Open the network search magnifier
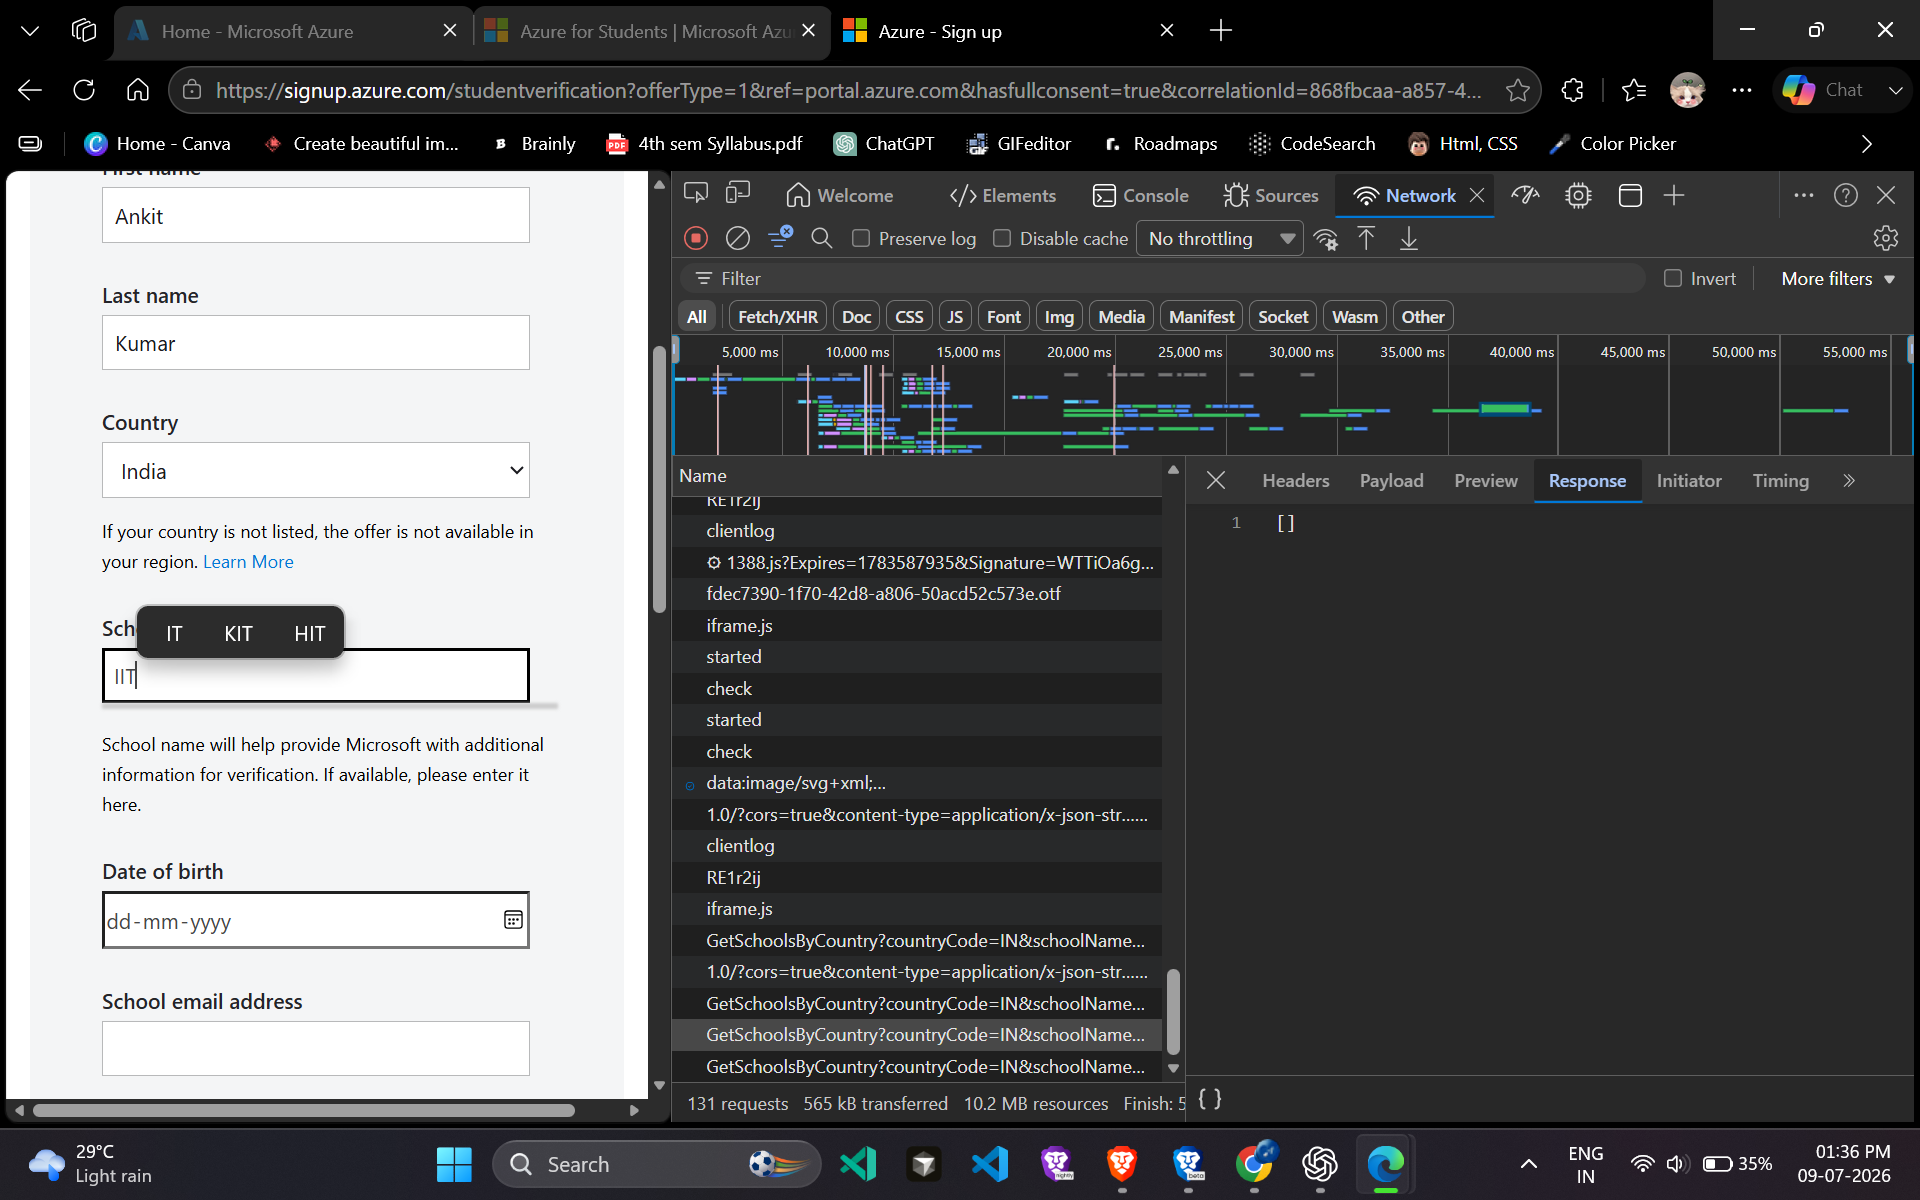1920x1200 pixels. (x=822, y=238)
